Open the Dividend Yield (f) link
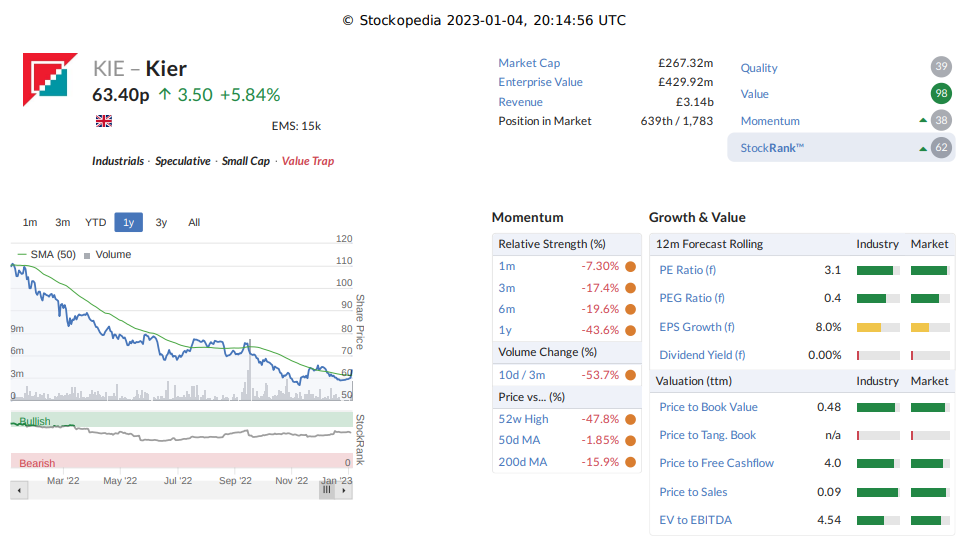The width and height of the screenshot is (975, 549). (702, 355)
